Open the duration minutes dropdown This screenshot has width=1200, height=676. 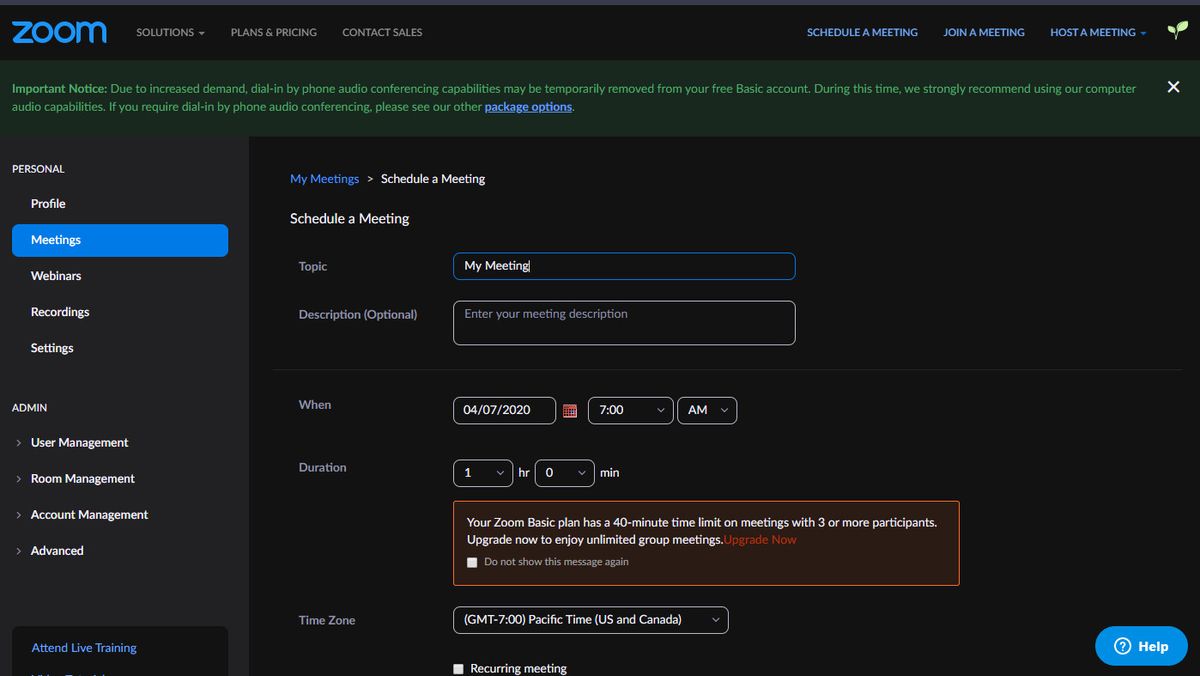click(x=565, y=472)
